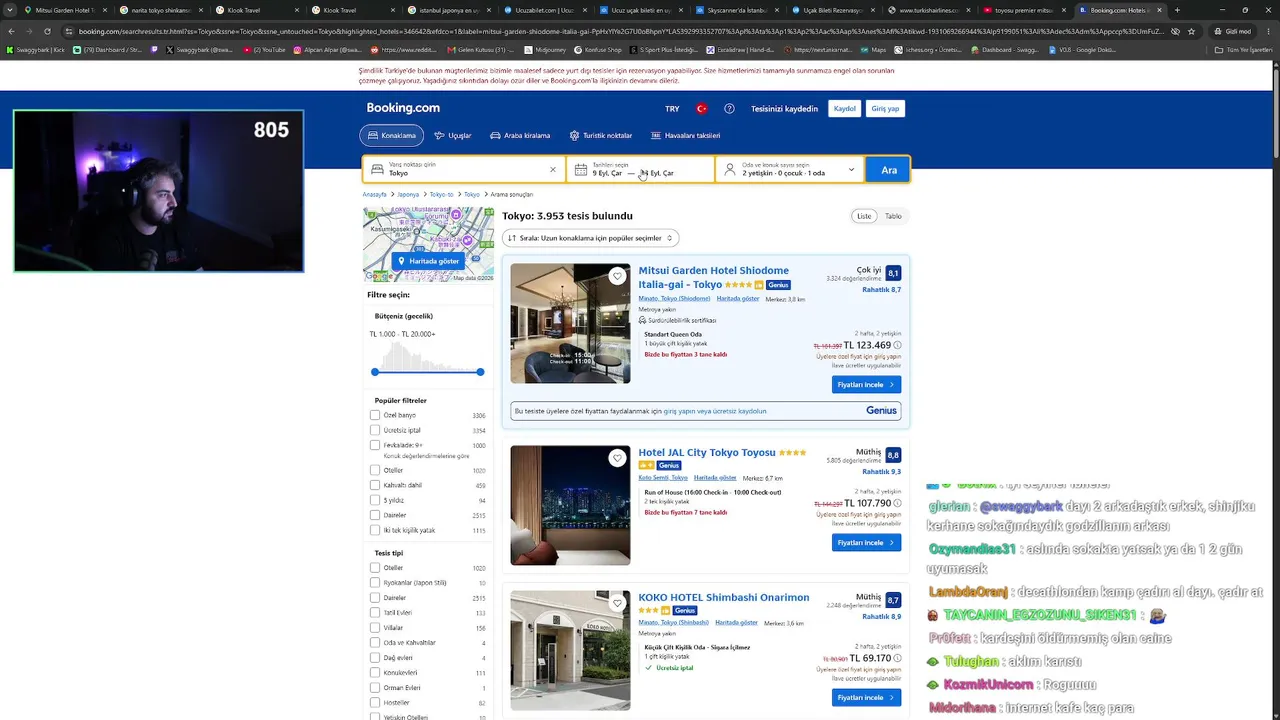Screen dimensions: 1280x720
Task: Click the info icon next to TL 69.170
Action: [x=897, y=659]
